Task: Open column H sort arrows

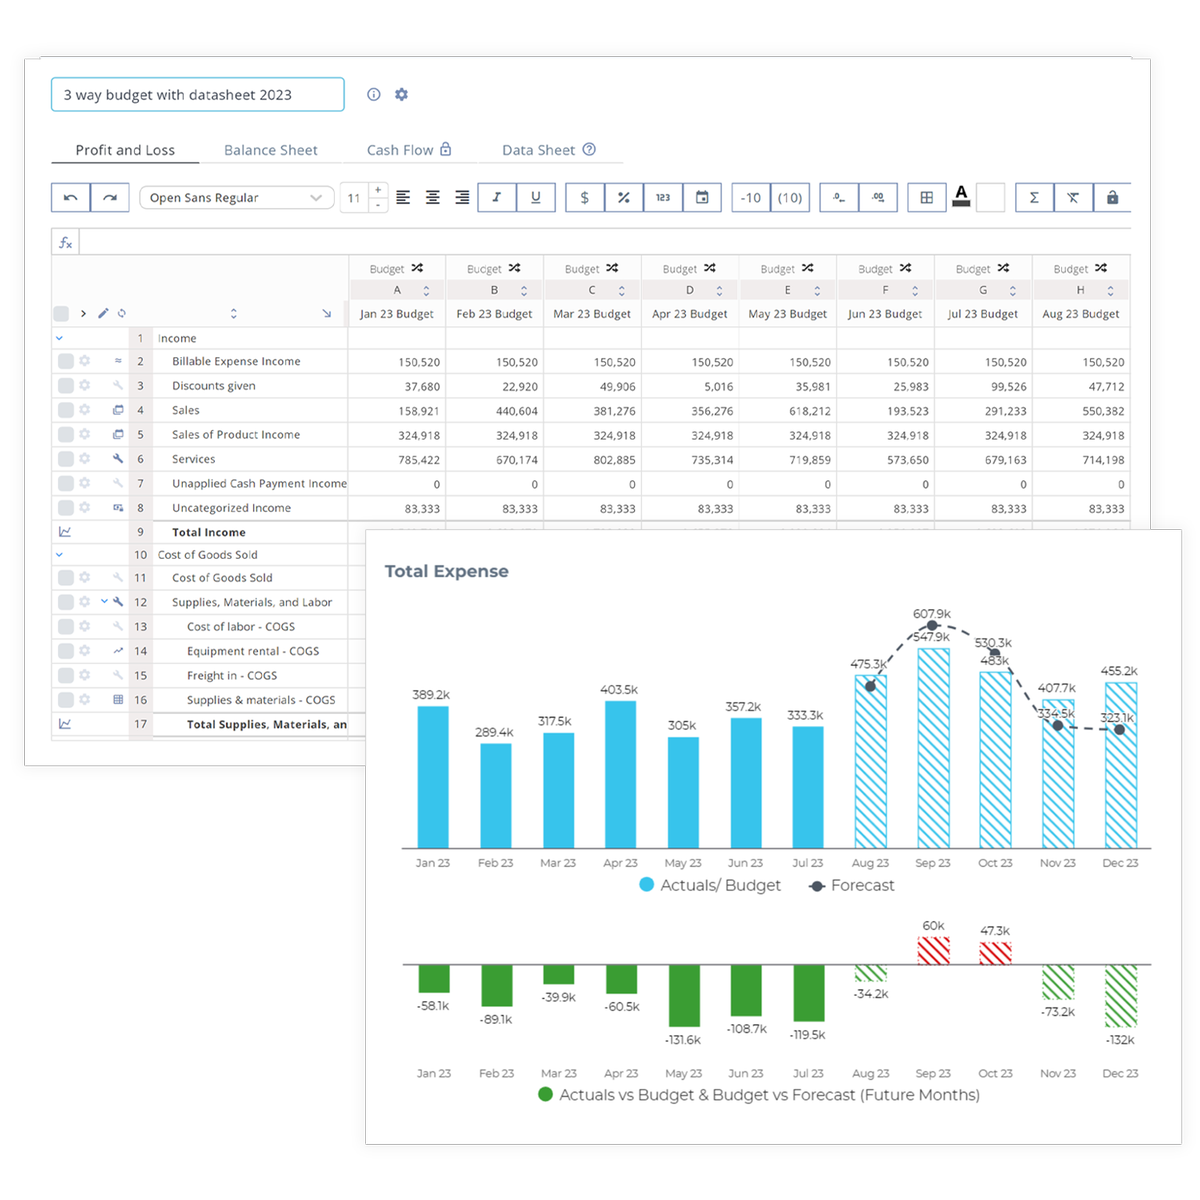Action: click(1110, 290)
